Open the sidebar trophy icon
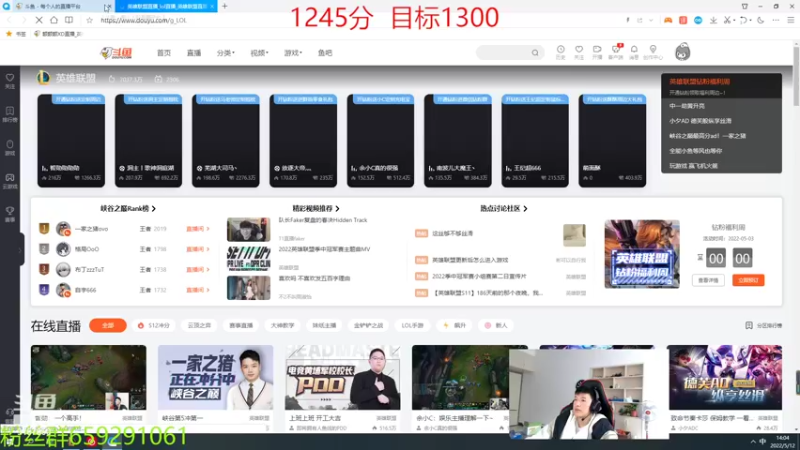800x450 pixels. [10, 213]
